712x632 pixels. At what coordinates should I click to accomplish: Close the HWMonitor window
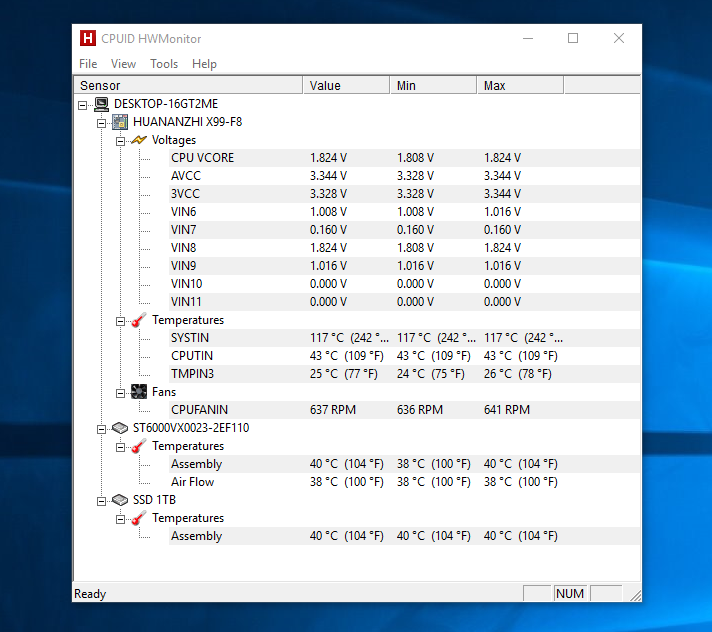coord(618,39)
